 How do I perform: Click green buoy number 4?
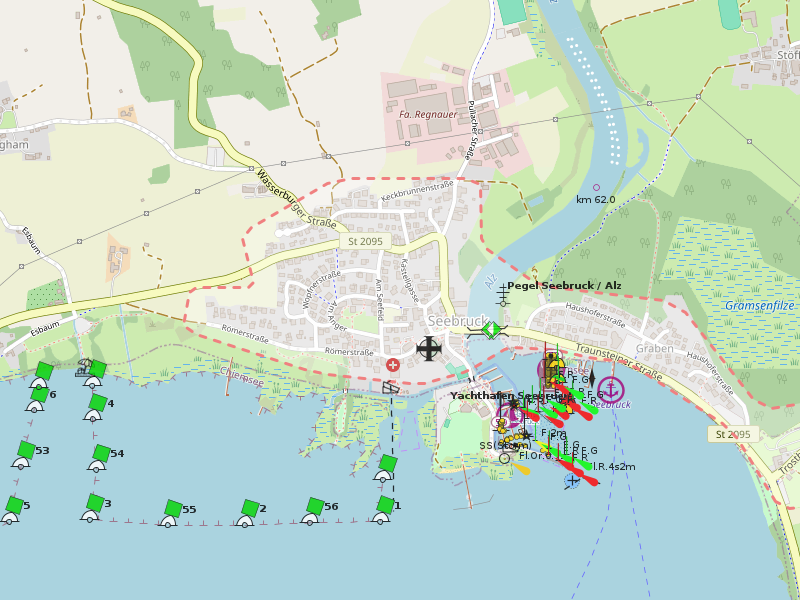(x=96, y=404)
